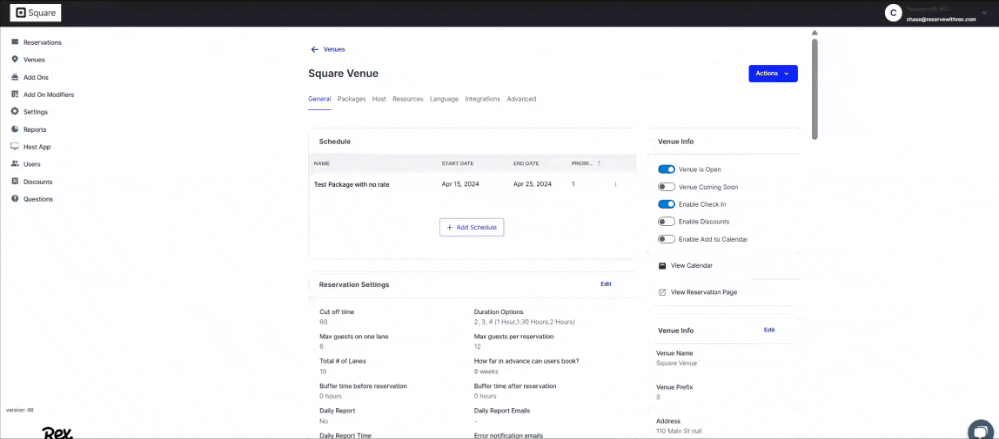Click the back arrow beside Venues
This screenshot has width=999, height=439.
[314, 49]
